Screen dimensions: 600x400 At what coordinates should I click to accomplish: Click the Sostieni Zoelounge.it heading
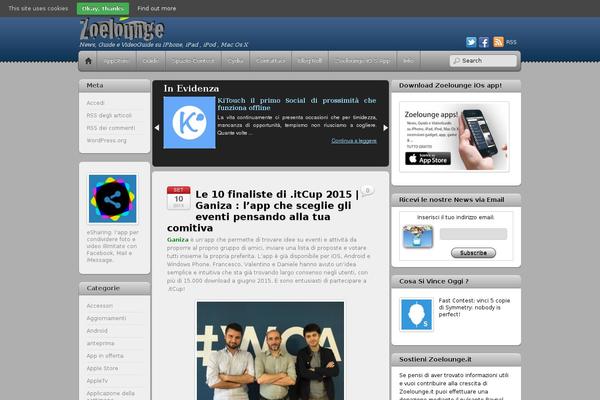point(435,359)
